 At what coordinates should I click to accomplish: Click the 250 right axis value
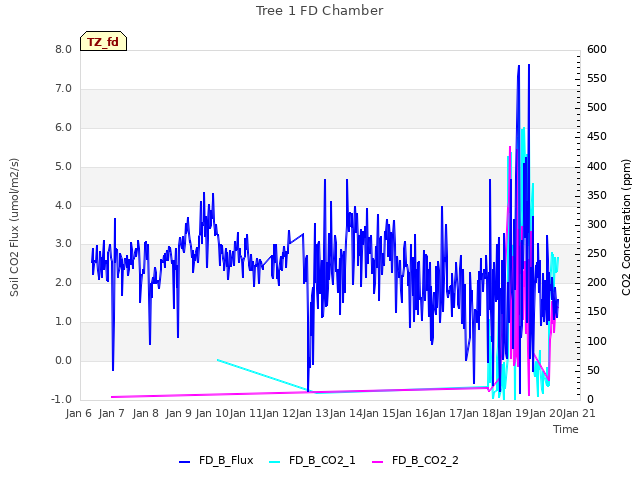click(x=597, y=253)
